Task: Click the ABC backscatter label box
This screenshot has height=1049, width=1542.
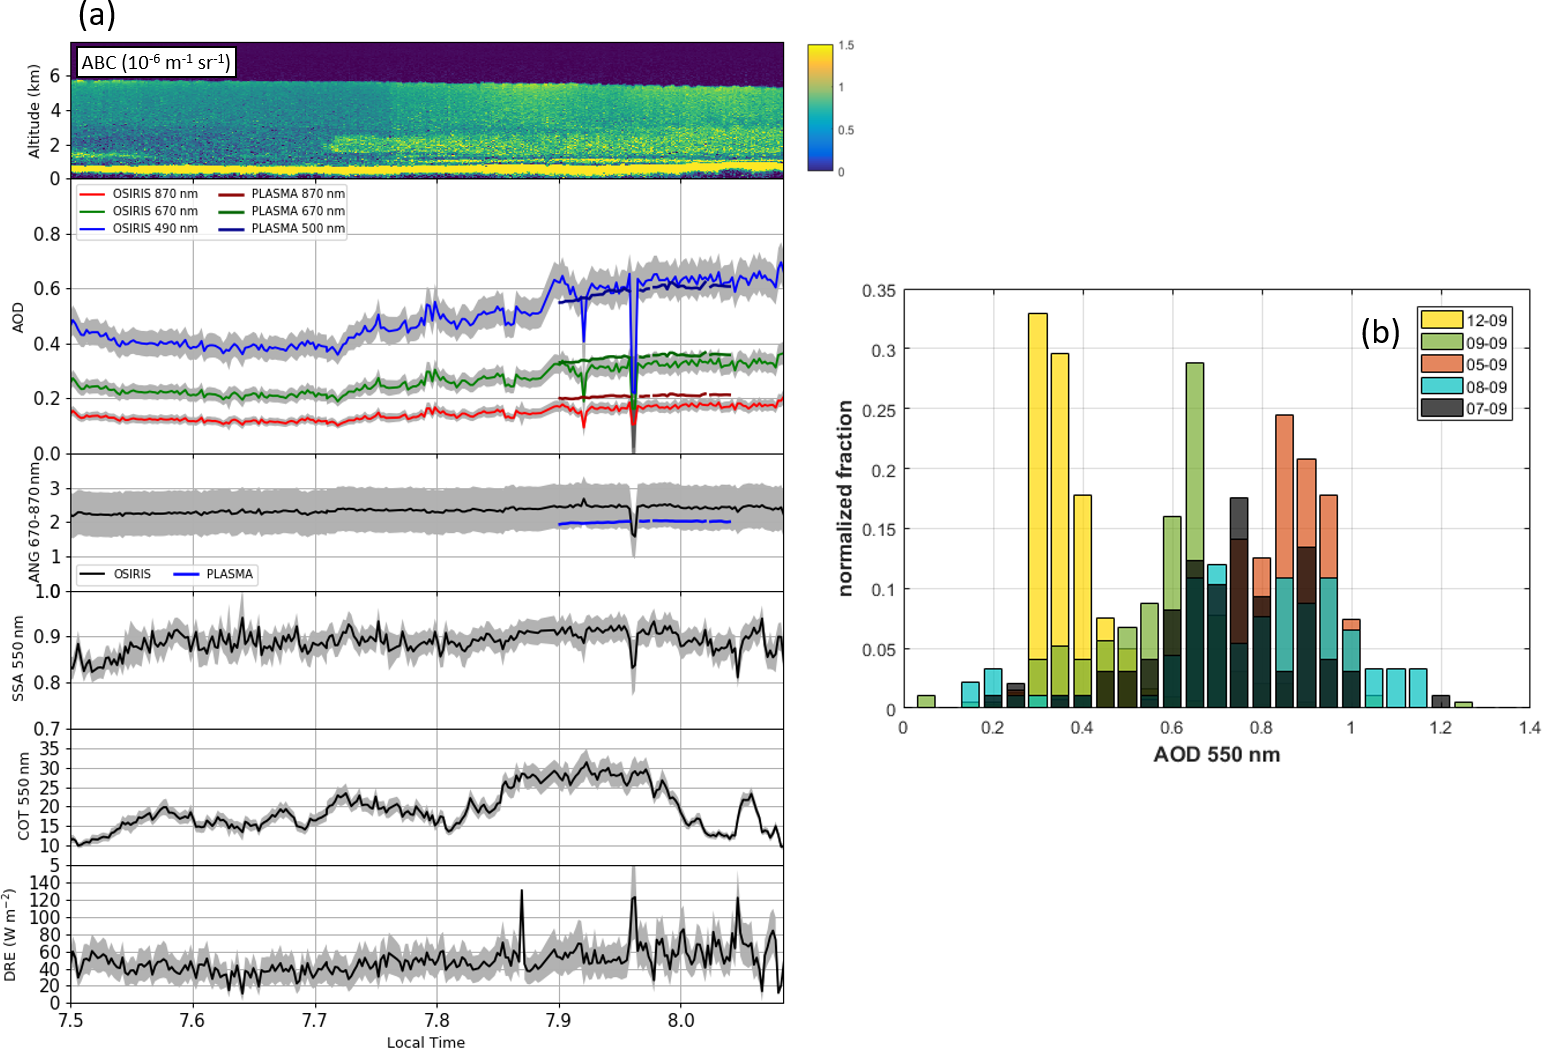Action: click(156, 63)
